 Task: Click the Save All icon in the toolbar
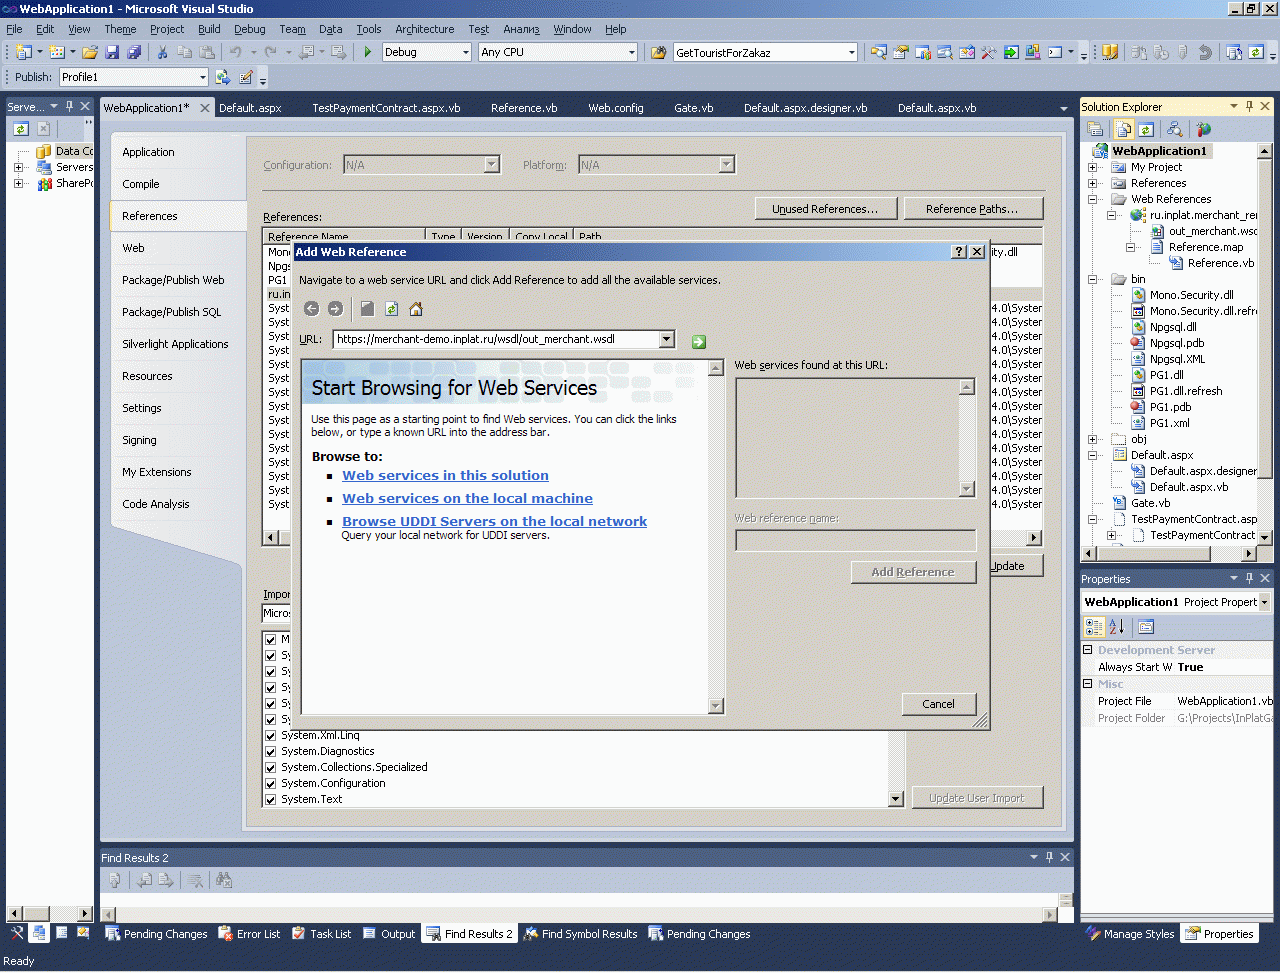[x=134, y=52]
